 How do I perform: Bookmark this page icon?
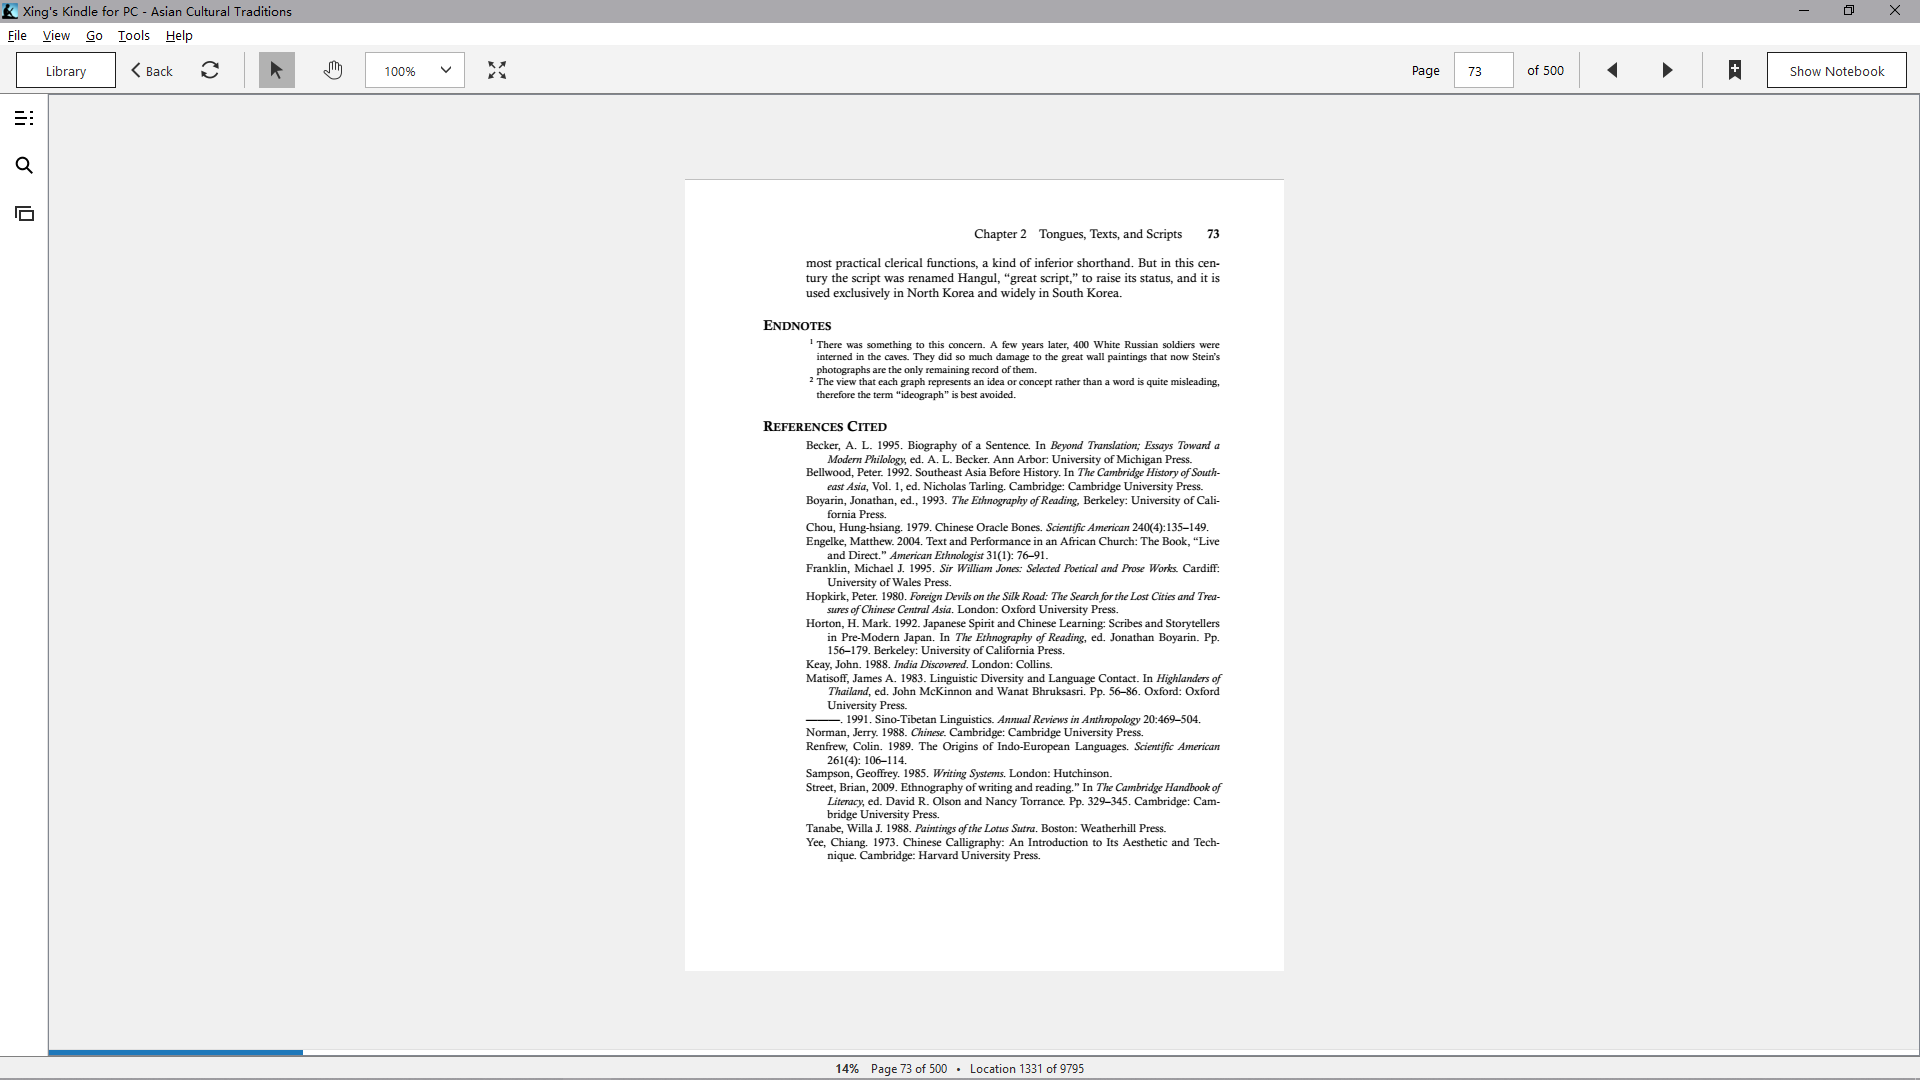[x=1735, y=70]
